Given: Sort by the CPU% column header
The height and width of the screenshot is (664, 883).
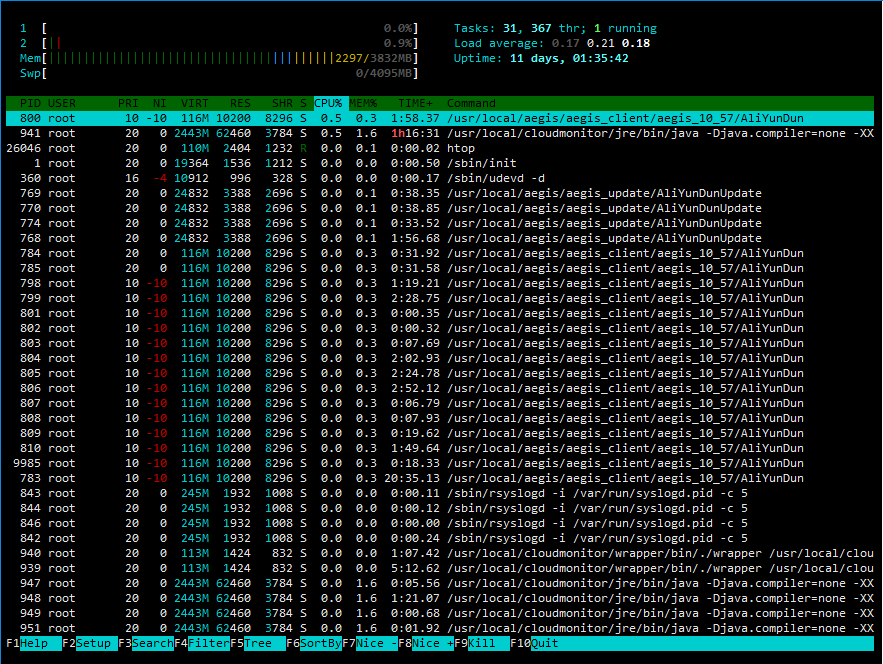Looking at the screenshot, I should coord(328,103).
